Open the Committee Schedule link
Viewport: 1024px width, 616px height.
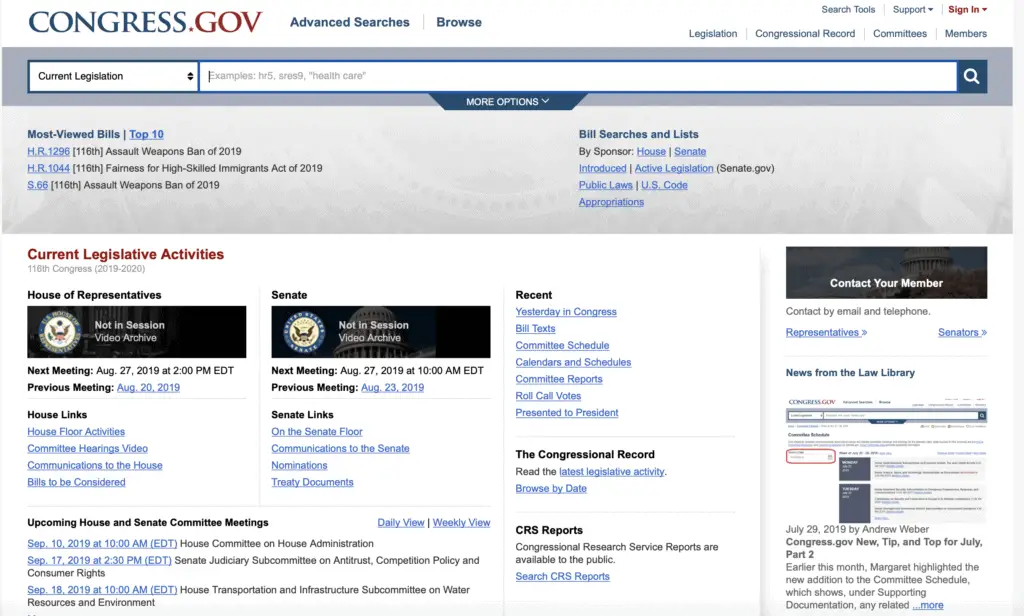[x=562, y=346]
